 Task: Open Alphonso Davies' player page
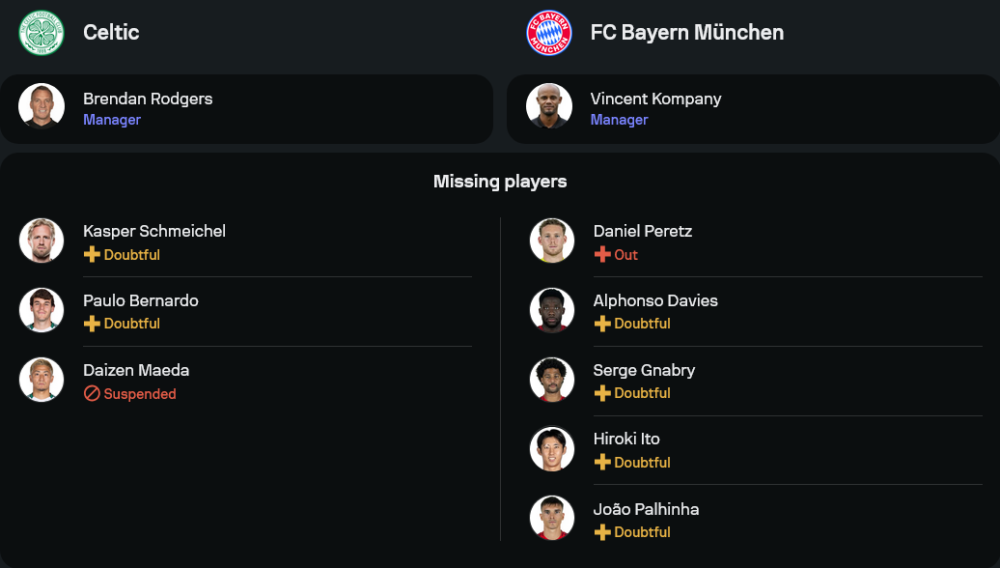pyautogui.click(x=655, y=301)
